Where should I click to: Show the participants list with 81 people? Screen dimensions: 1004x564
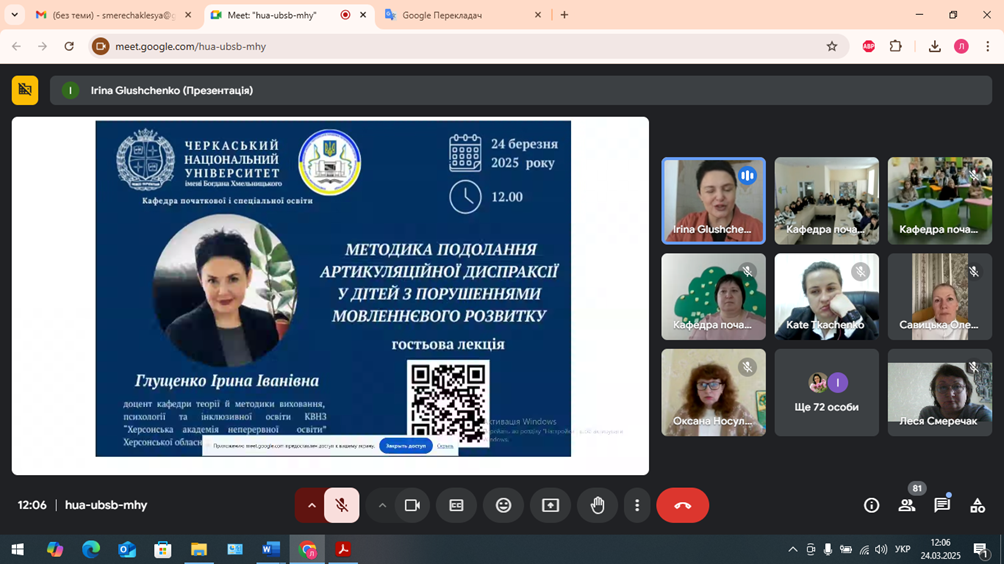(x=906, y=506)
